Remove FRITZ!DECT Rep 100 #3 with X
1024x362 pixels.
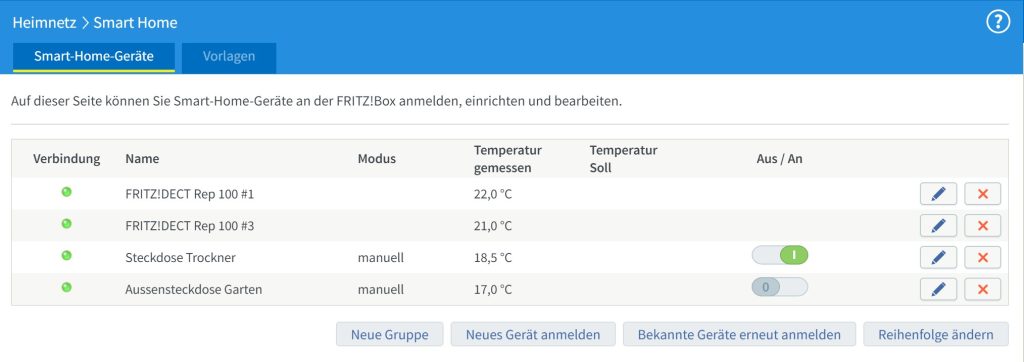982,225
